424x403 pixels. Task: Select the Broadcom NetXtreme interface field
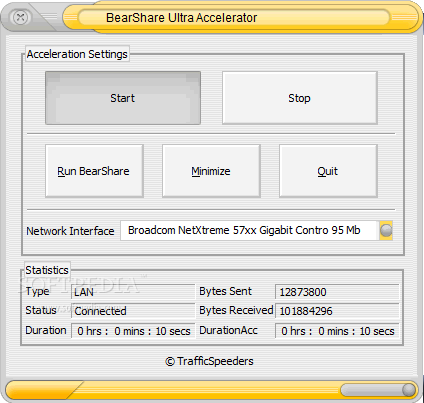(250, 230)
